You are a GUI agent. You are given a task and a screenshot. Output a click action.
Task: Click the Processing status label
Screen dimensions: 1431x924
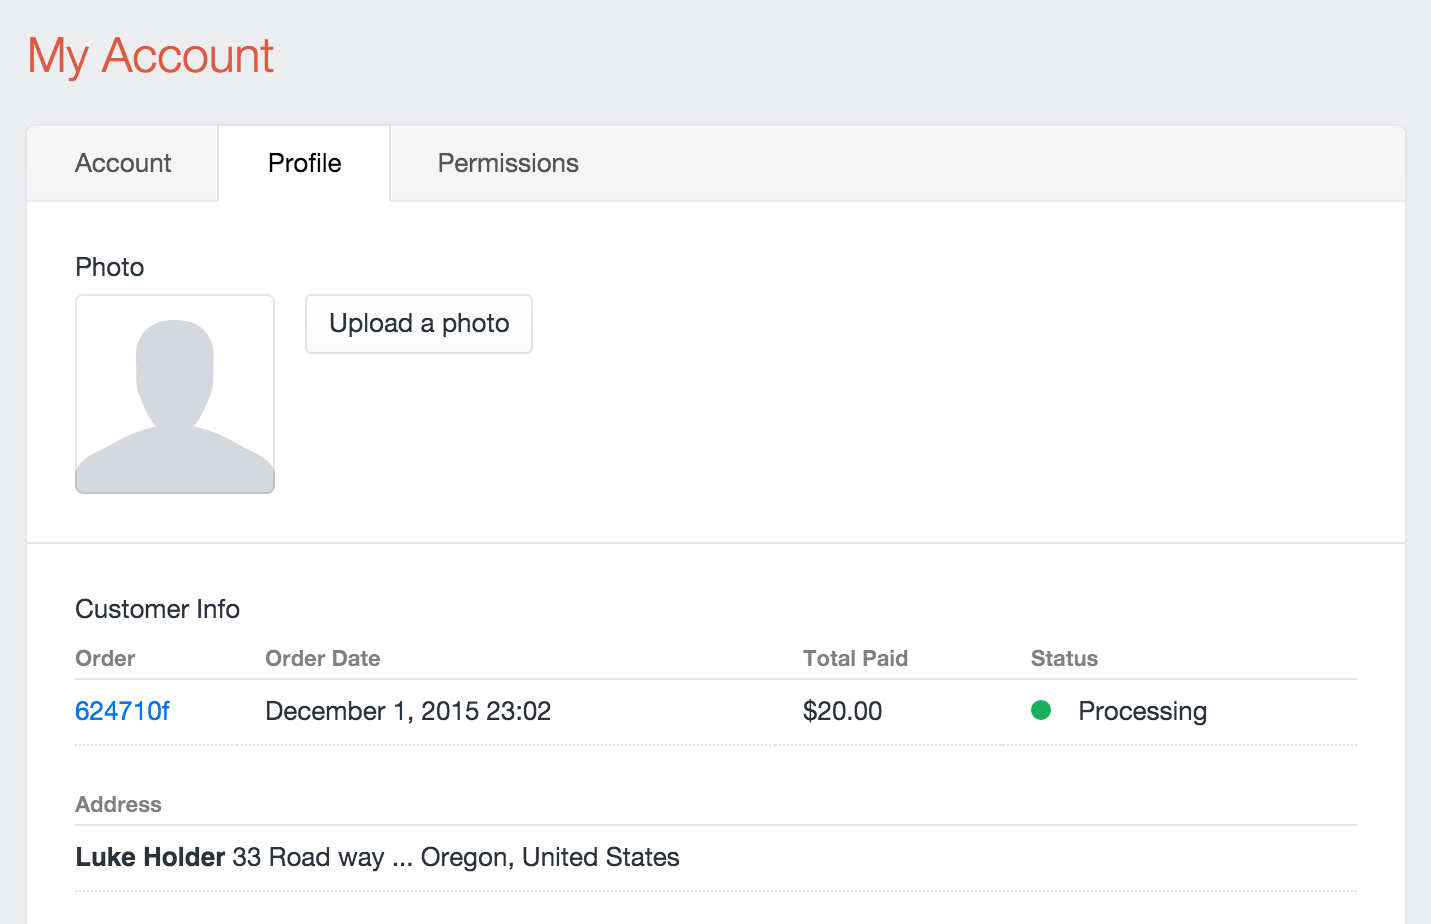point(1142,711)
